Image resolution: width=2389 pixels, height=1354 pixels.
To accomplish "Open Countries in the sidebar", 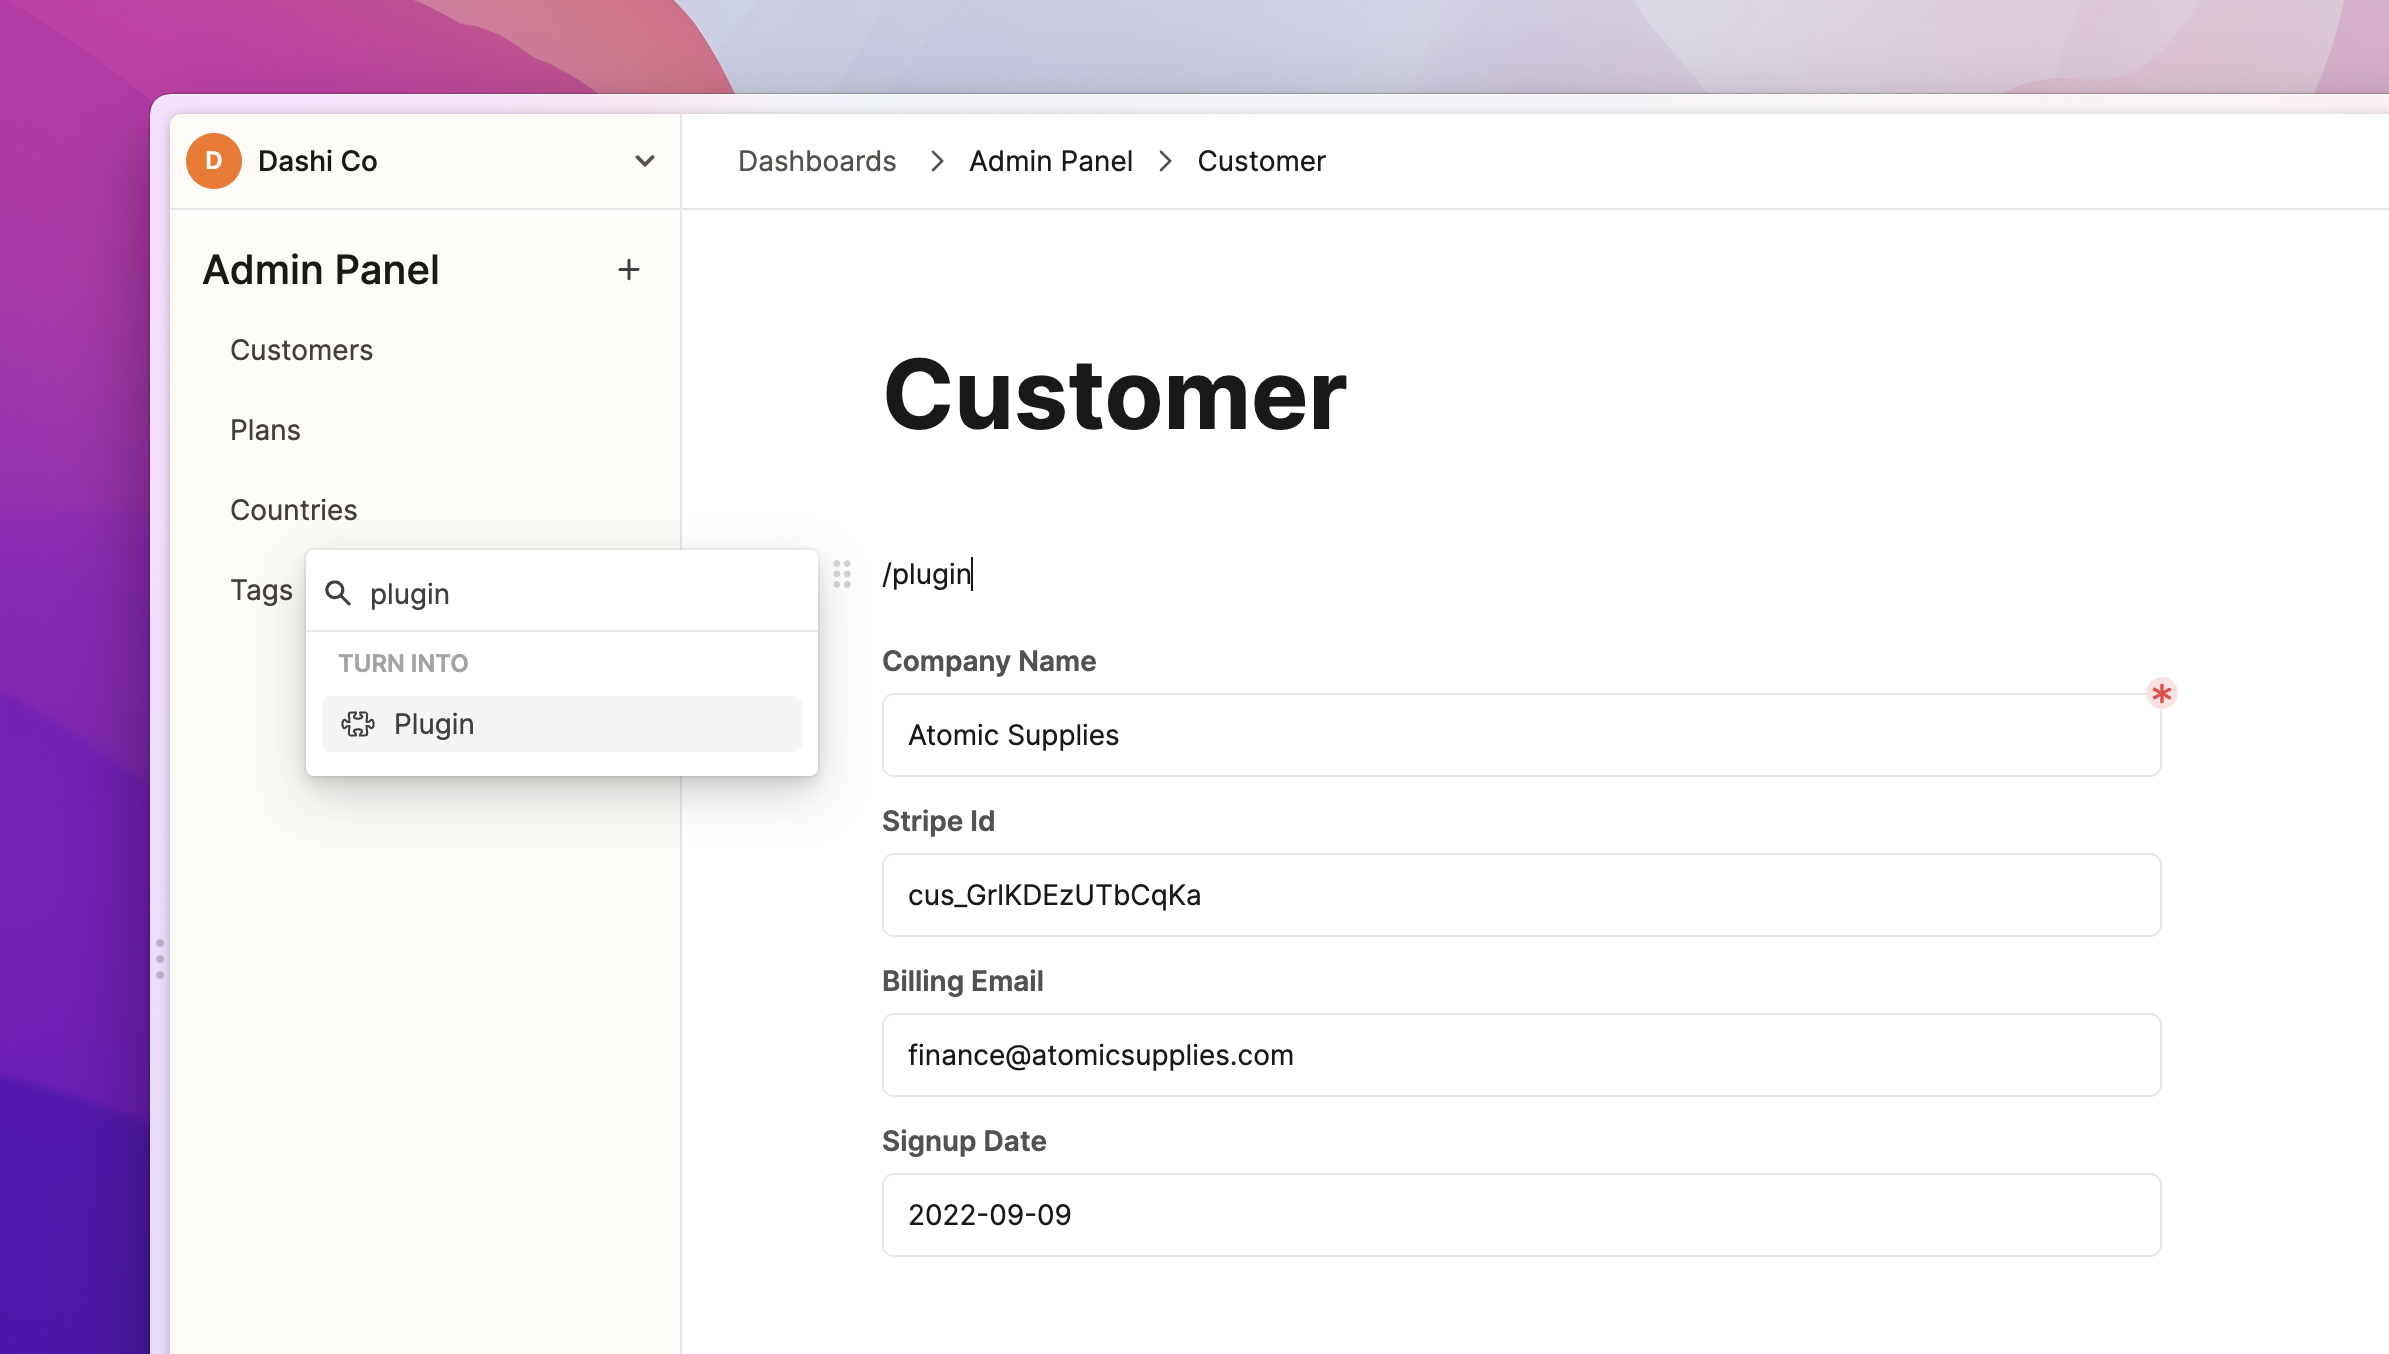I will (x=293, y=510).
